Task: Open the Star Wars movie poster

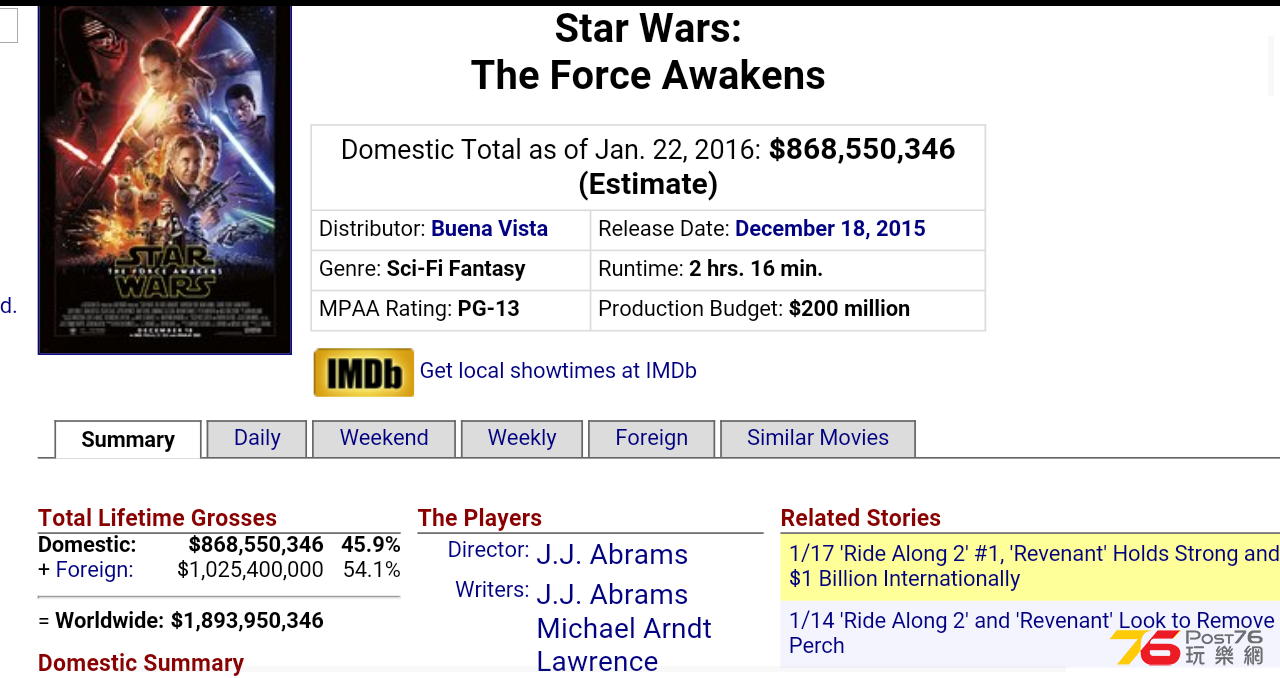Action: pos(165,179)
